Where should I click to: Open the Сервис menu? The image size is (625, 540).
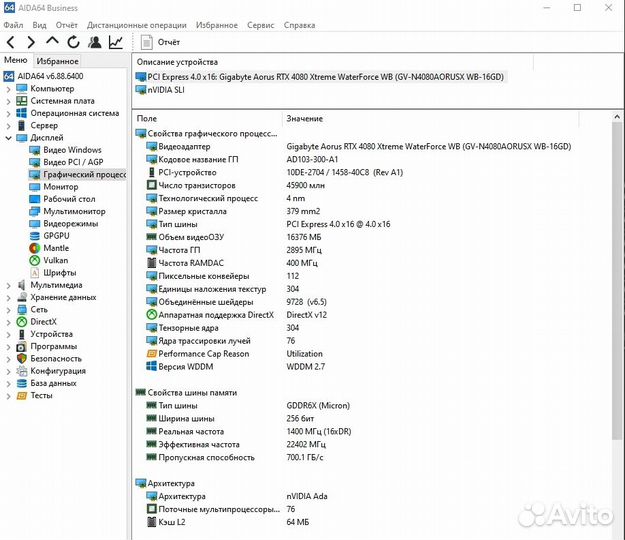coord(260,25)
